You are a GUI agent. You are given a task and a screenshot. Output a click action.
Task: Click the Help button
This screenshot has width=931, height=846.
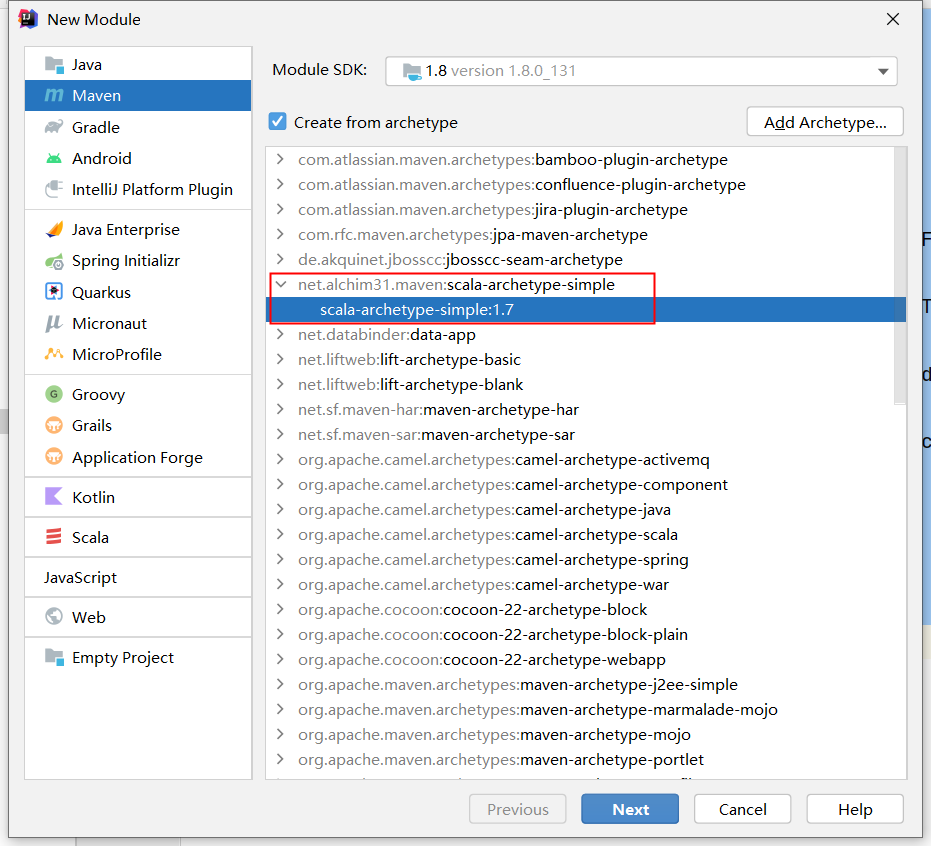pos(855,809)
